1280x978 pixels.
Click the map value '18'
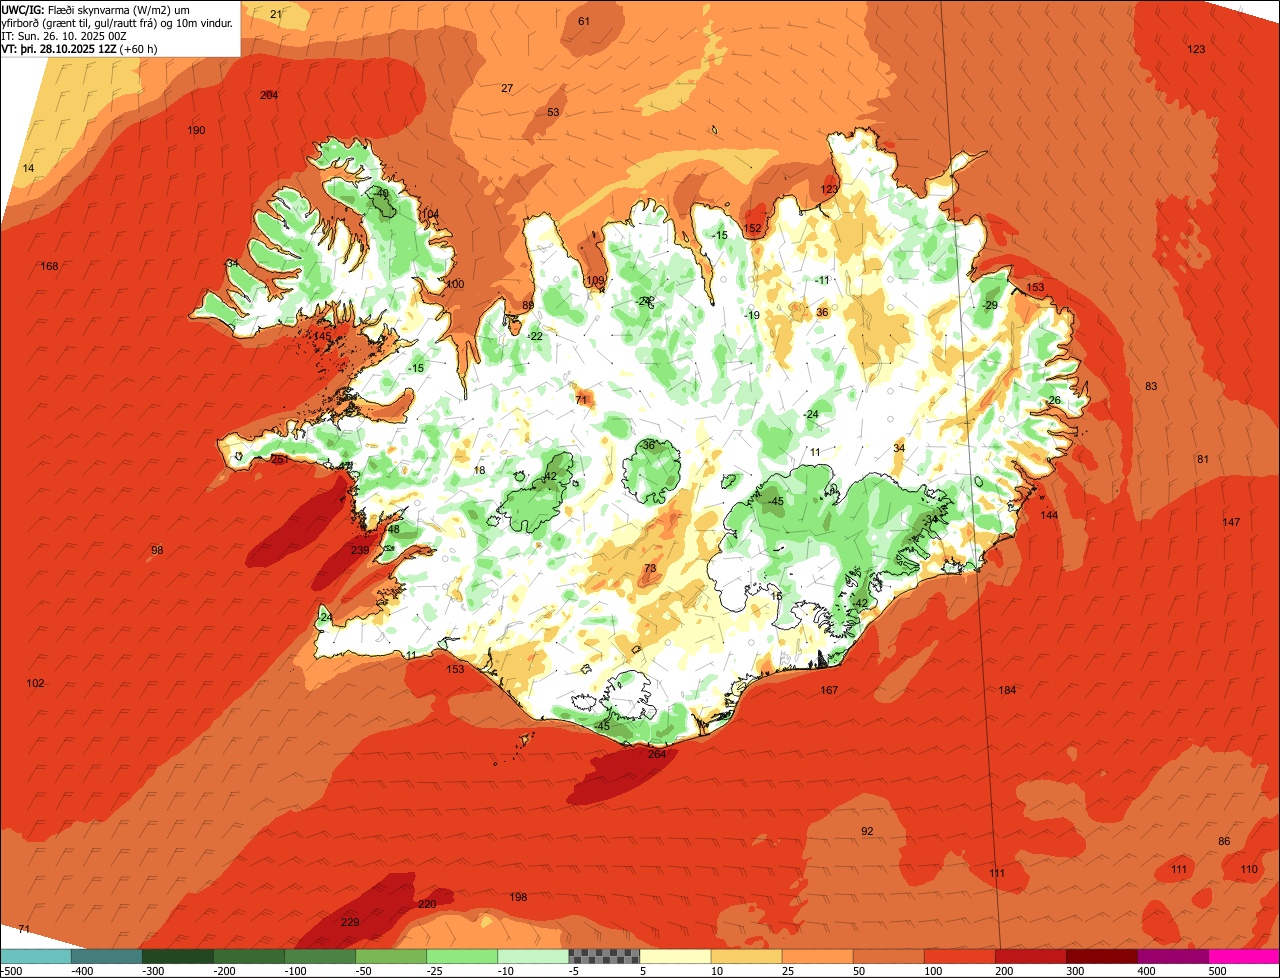(479, 470)
